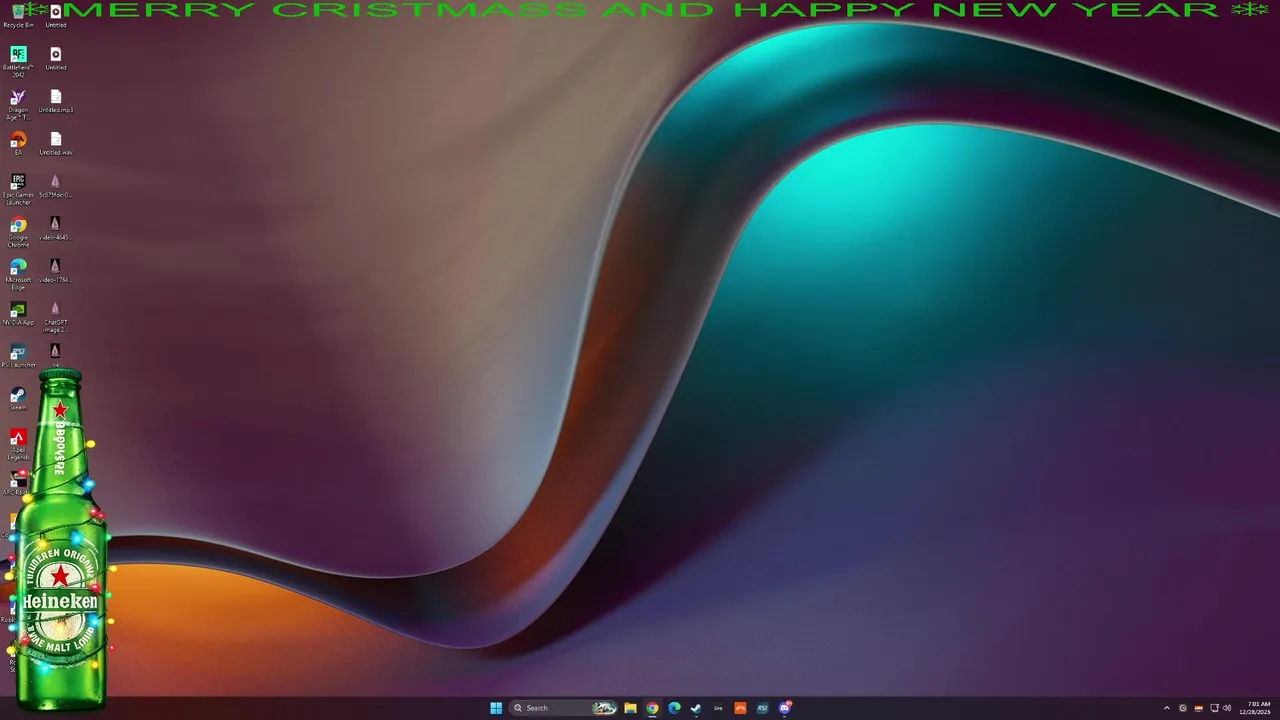Open the Live app in the taskbar
Image resolution: width=1280 pixels, height=720 pixels.
[x=718, y=708]
